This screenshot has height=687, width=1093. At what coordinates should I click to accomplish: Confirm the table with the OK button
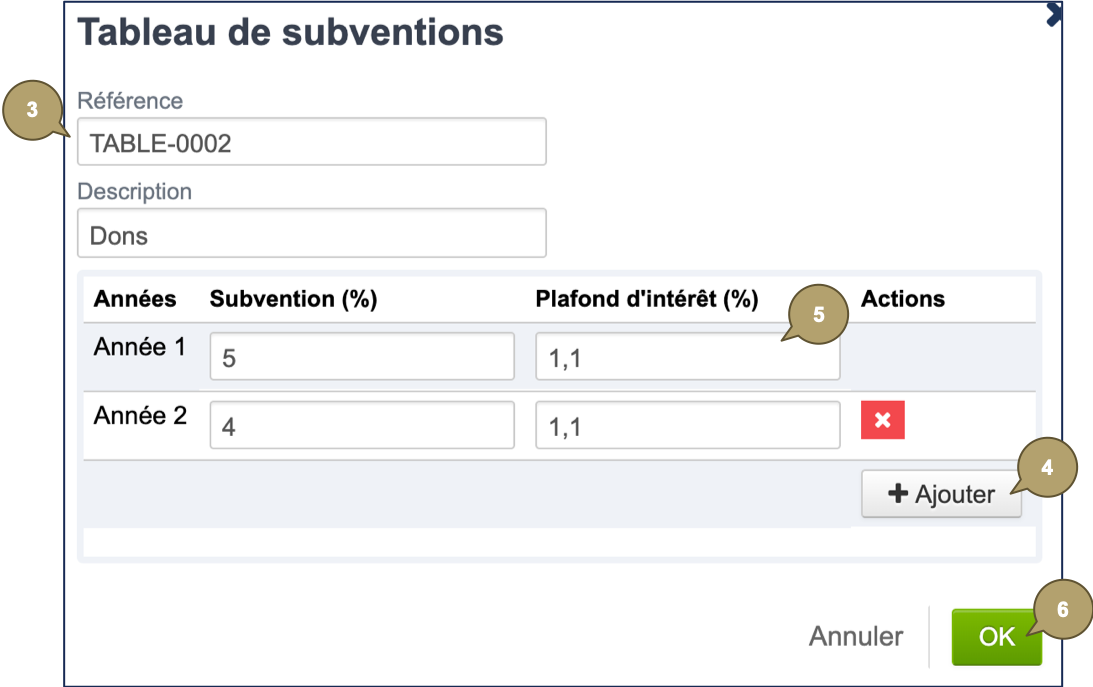pos(996,635)
